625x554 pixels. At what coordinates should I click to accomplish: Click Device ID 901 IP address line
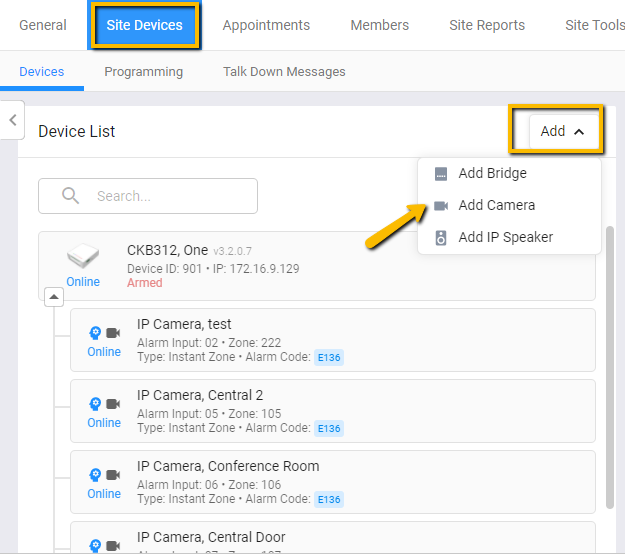coord(213,269)
